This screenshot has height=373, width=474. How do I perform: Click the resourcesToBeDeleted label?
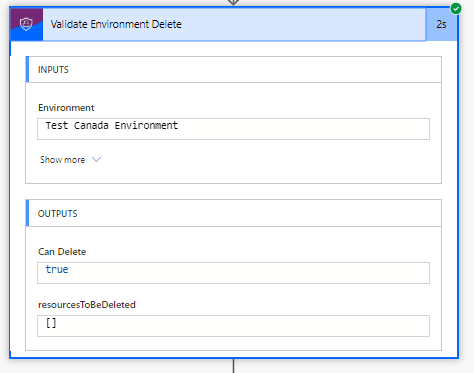87,305
